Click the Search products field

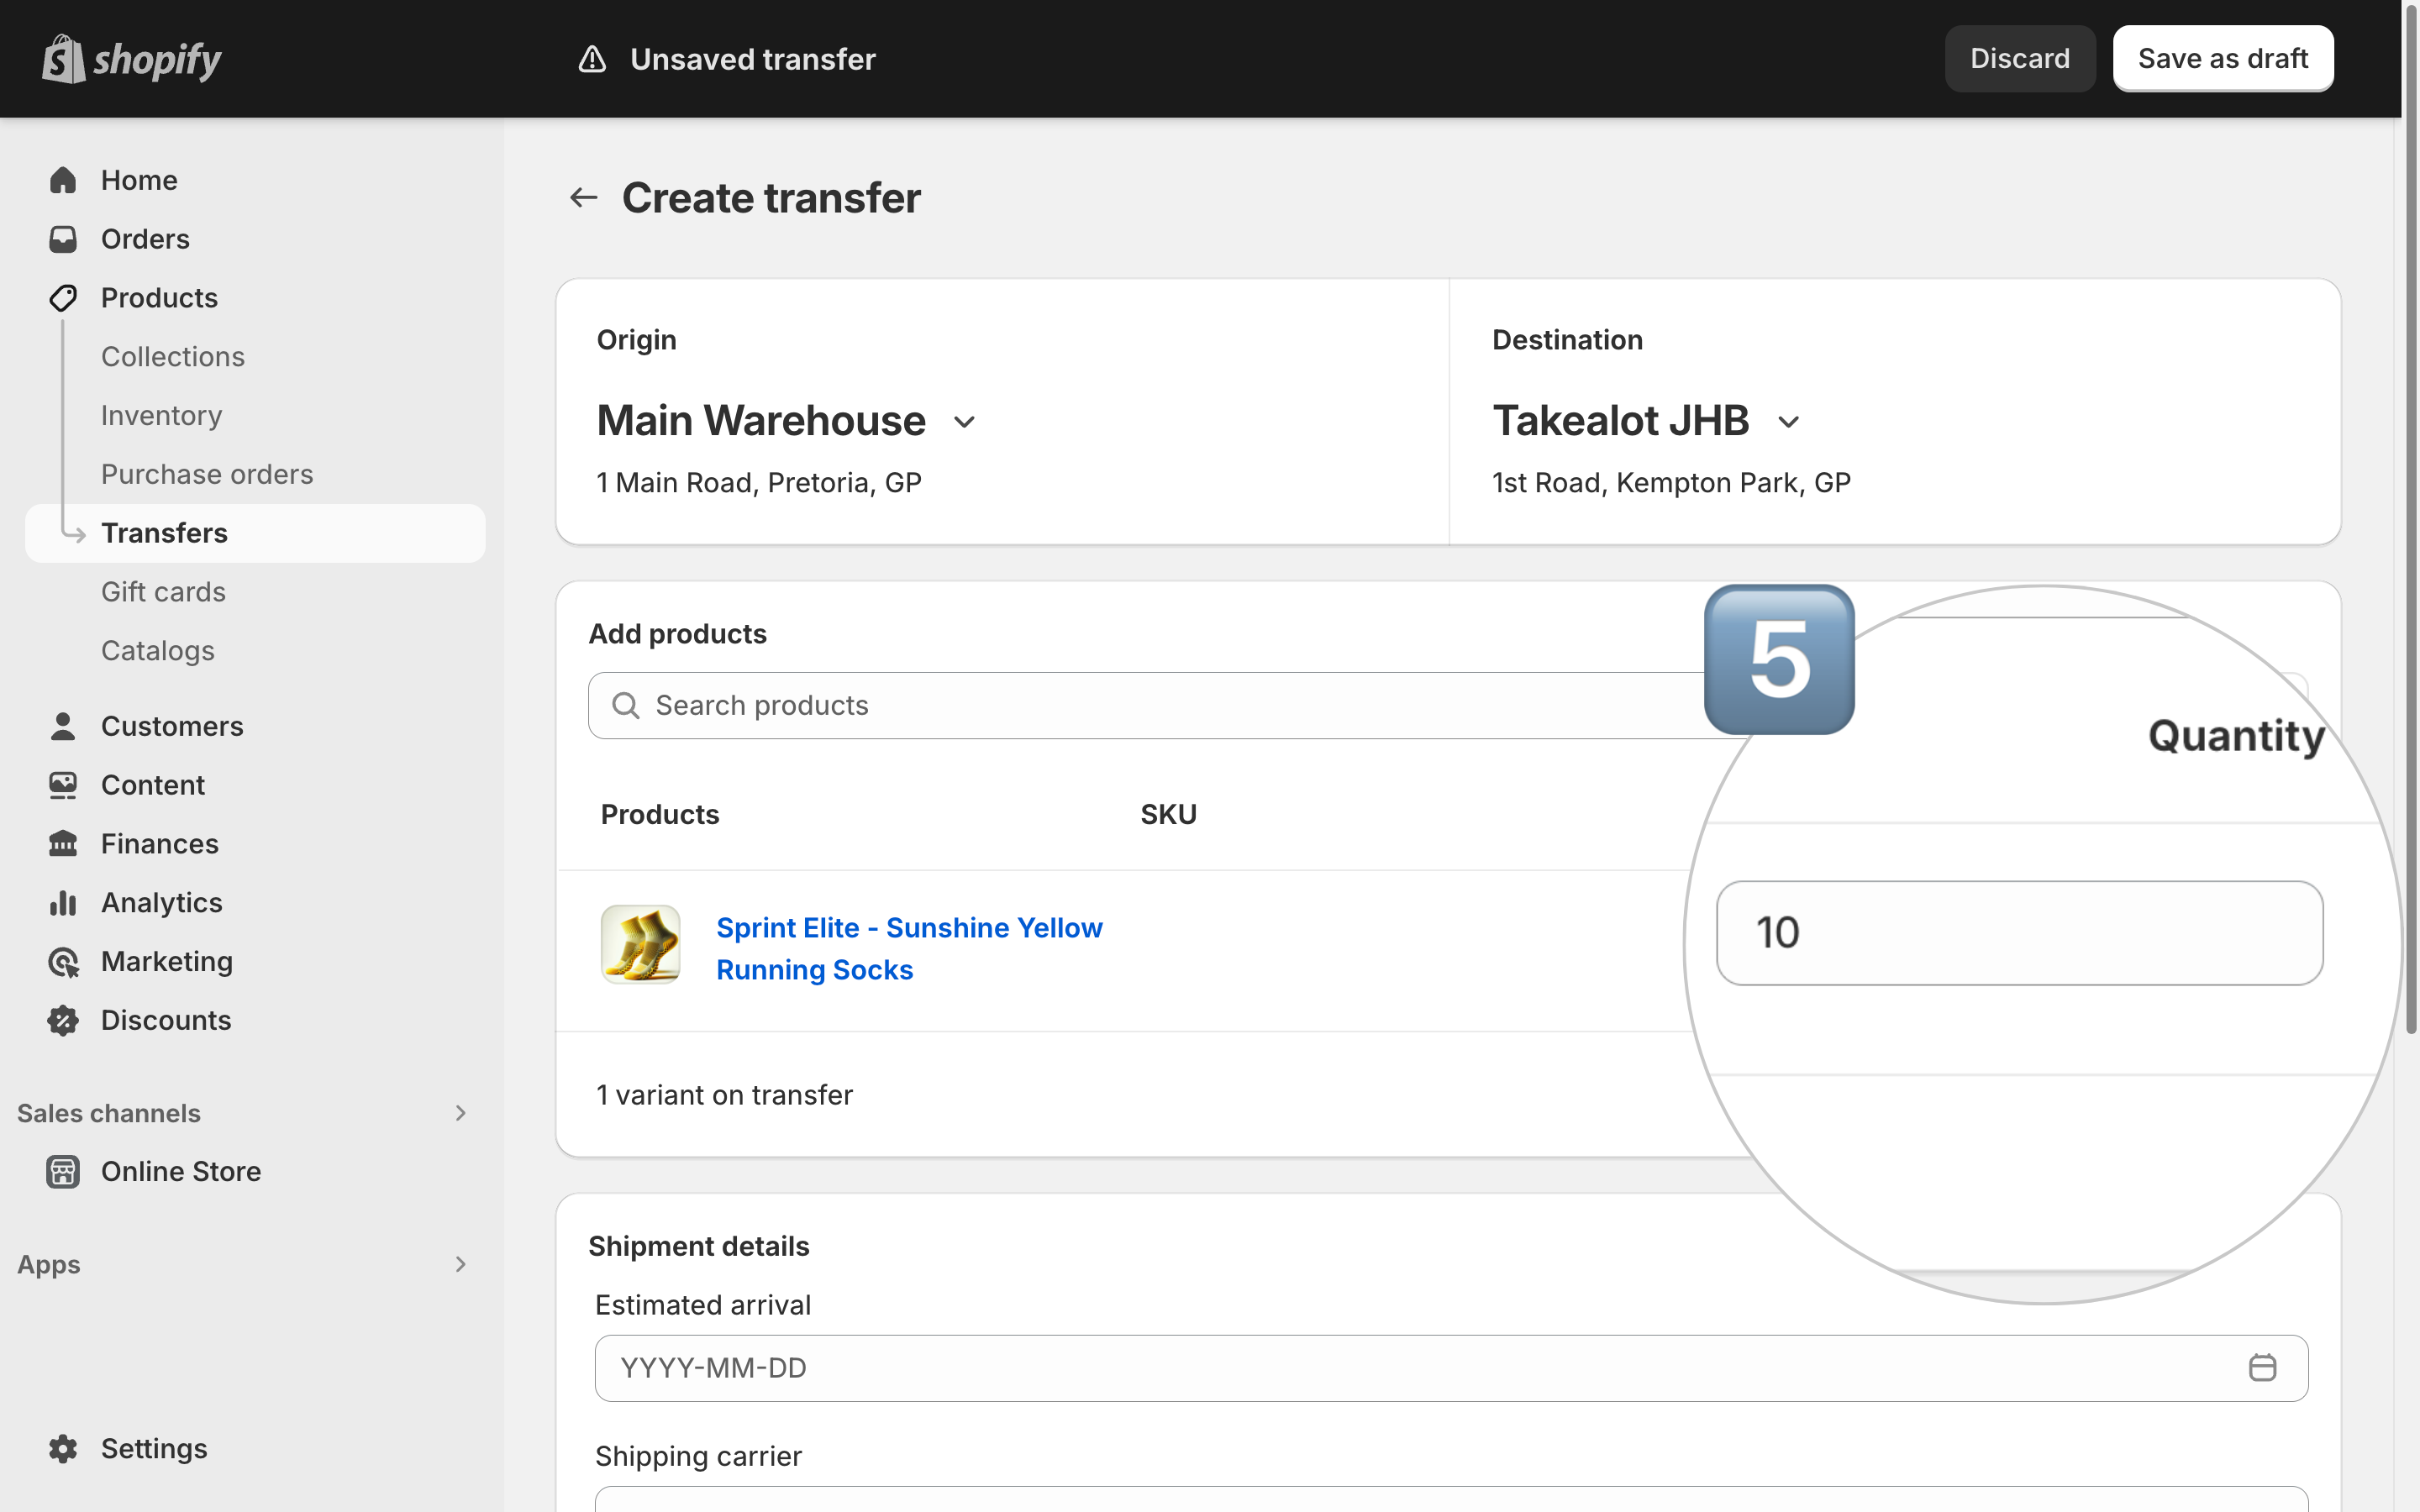click(1150, 706)
